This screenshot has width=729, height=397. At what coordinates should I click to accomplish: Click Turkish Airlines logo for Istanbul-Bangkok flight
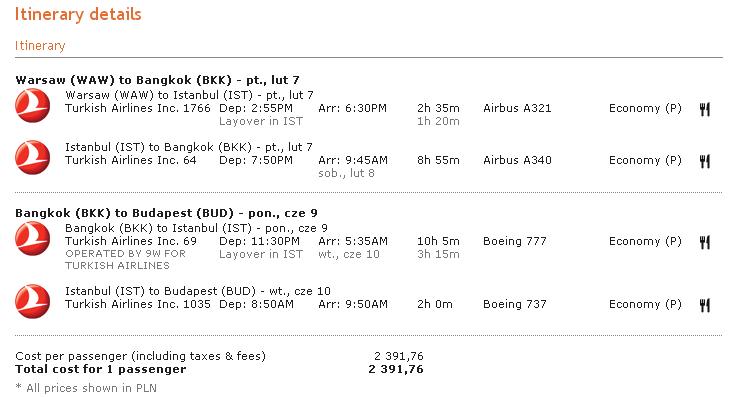[x=33, y=158]
